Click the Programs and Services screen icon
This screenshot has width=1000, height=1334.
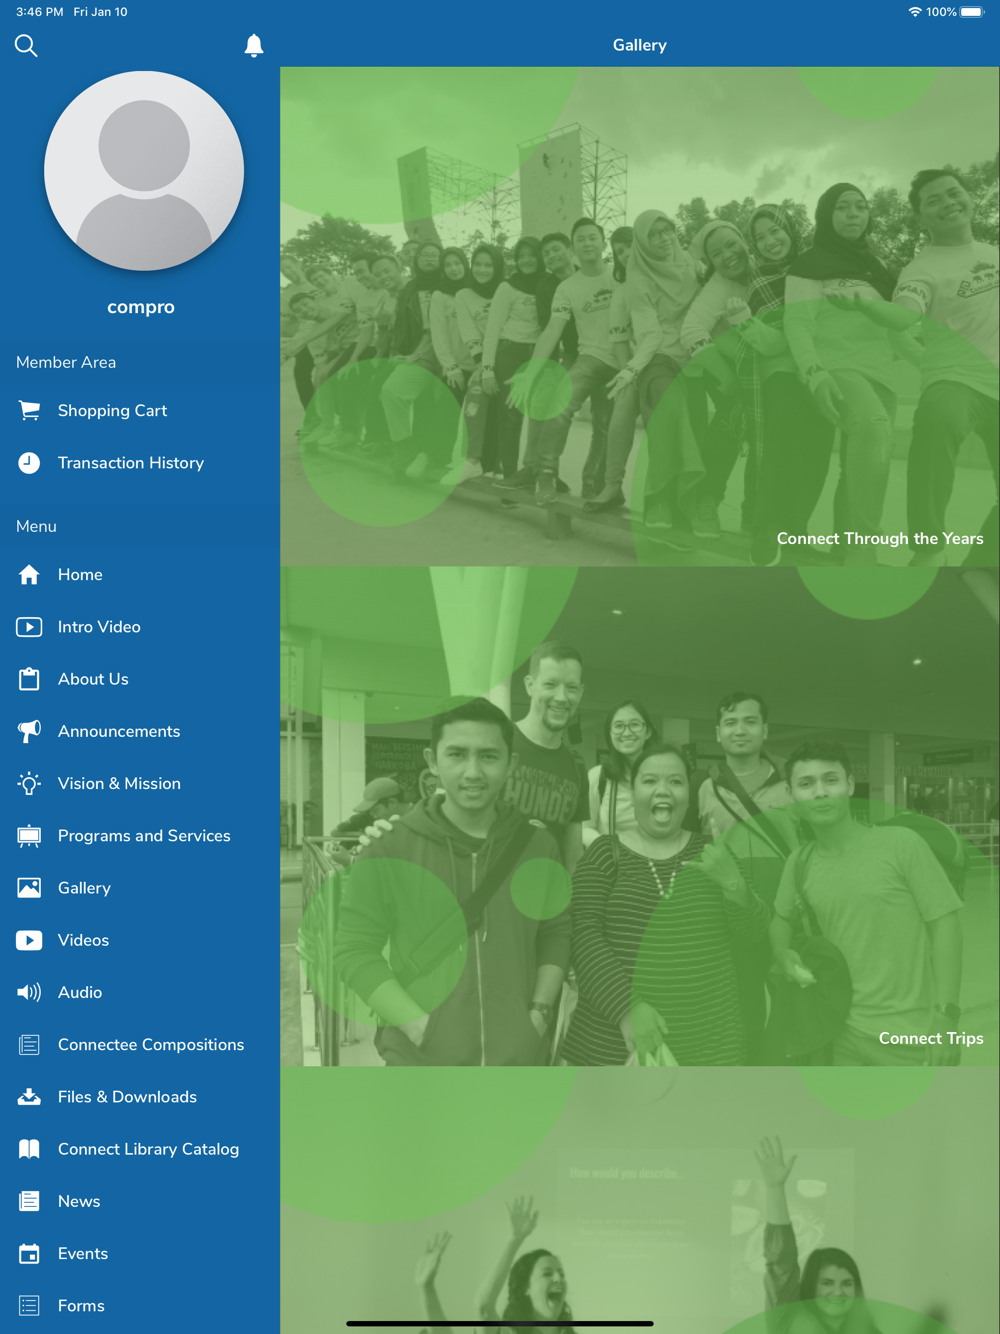coord(29,836)
